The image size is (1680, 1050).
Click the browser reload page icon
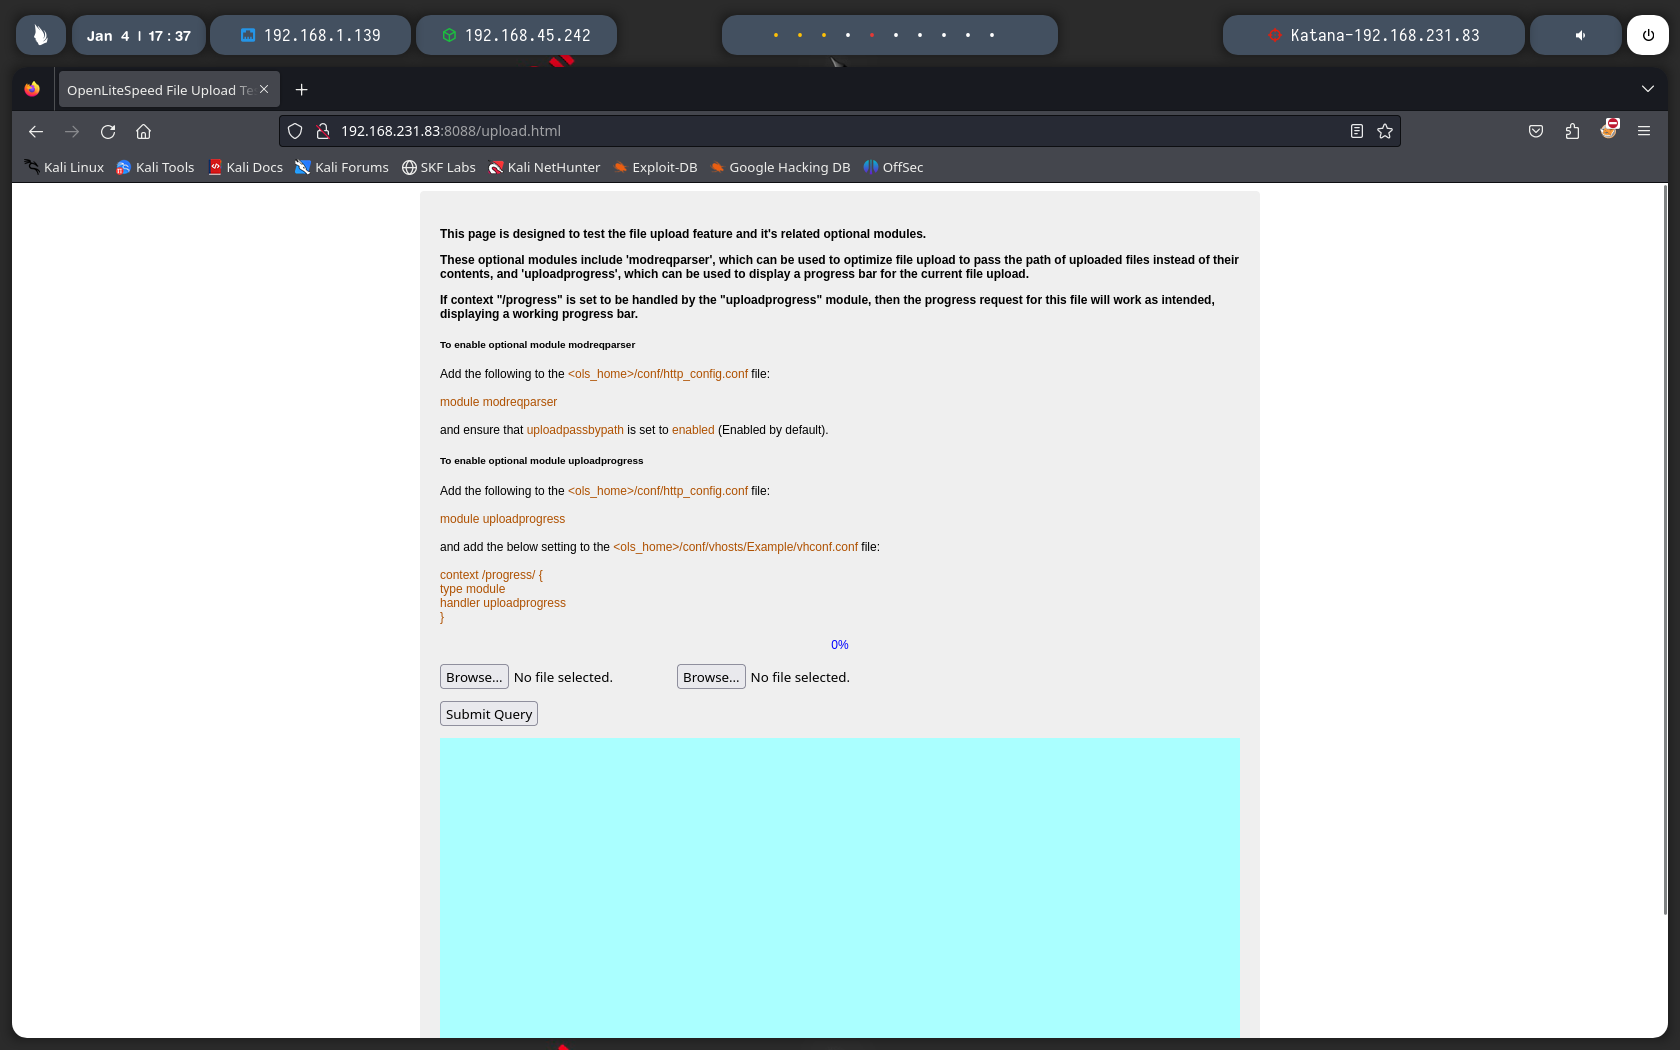click(x=108, y=131)
